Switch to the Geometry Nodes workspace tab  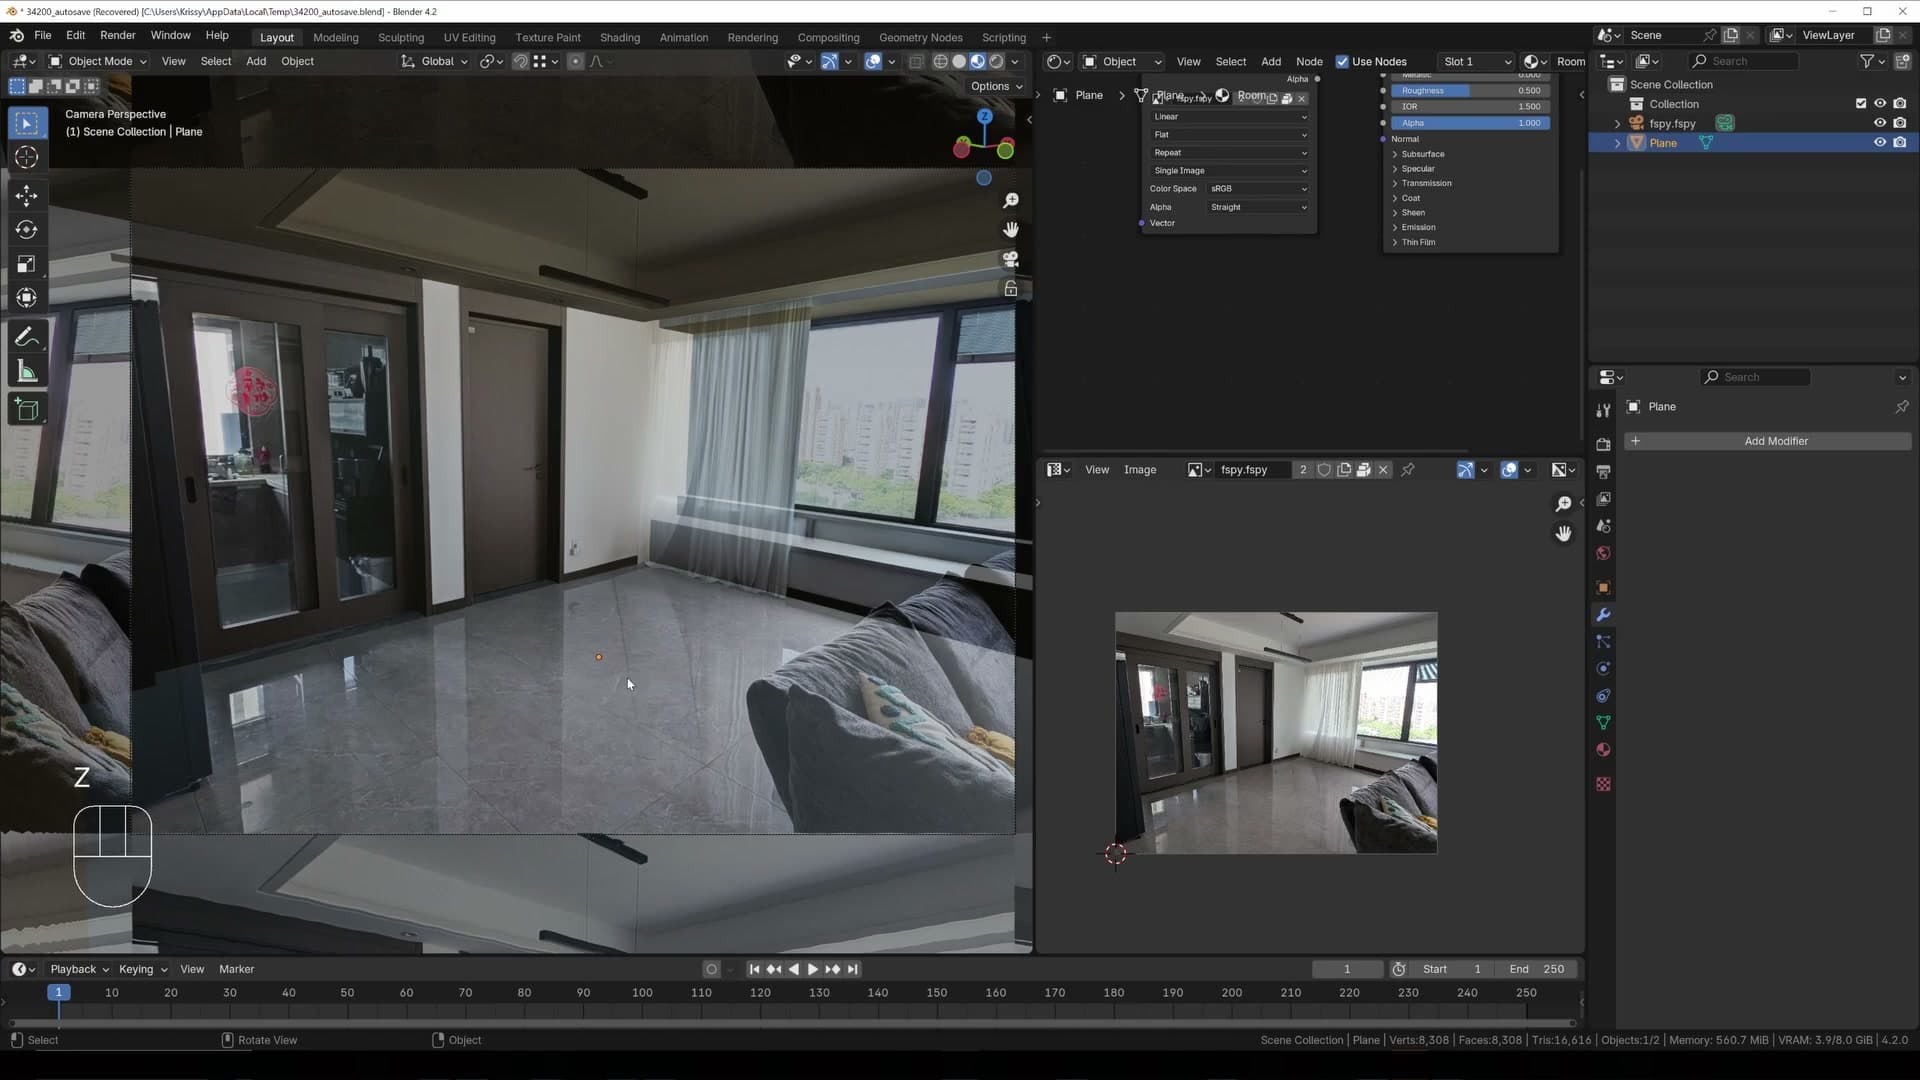pyautogui.click(x=920, y=38)
